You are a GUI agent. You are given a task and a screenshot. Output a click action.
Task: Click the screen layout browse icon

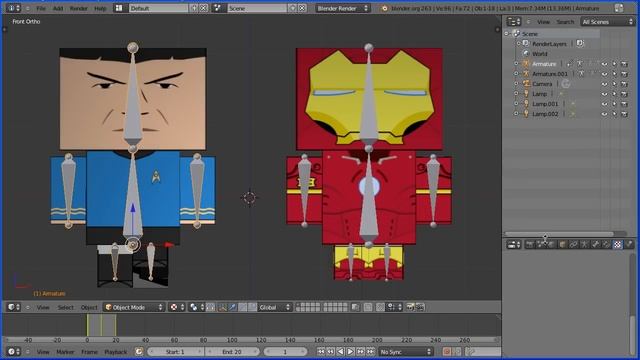tap(119, 8)
